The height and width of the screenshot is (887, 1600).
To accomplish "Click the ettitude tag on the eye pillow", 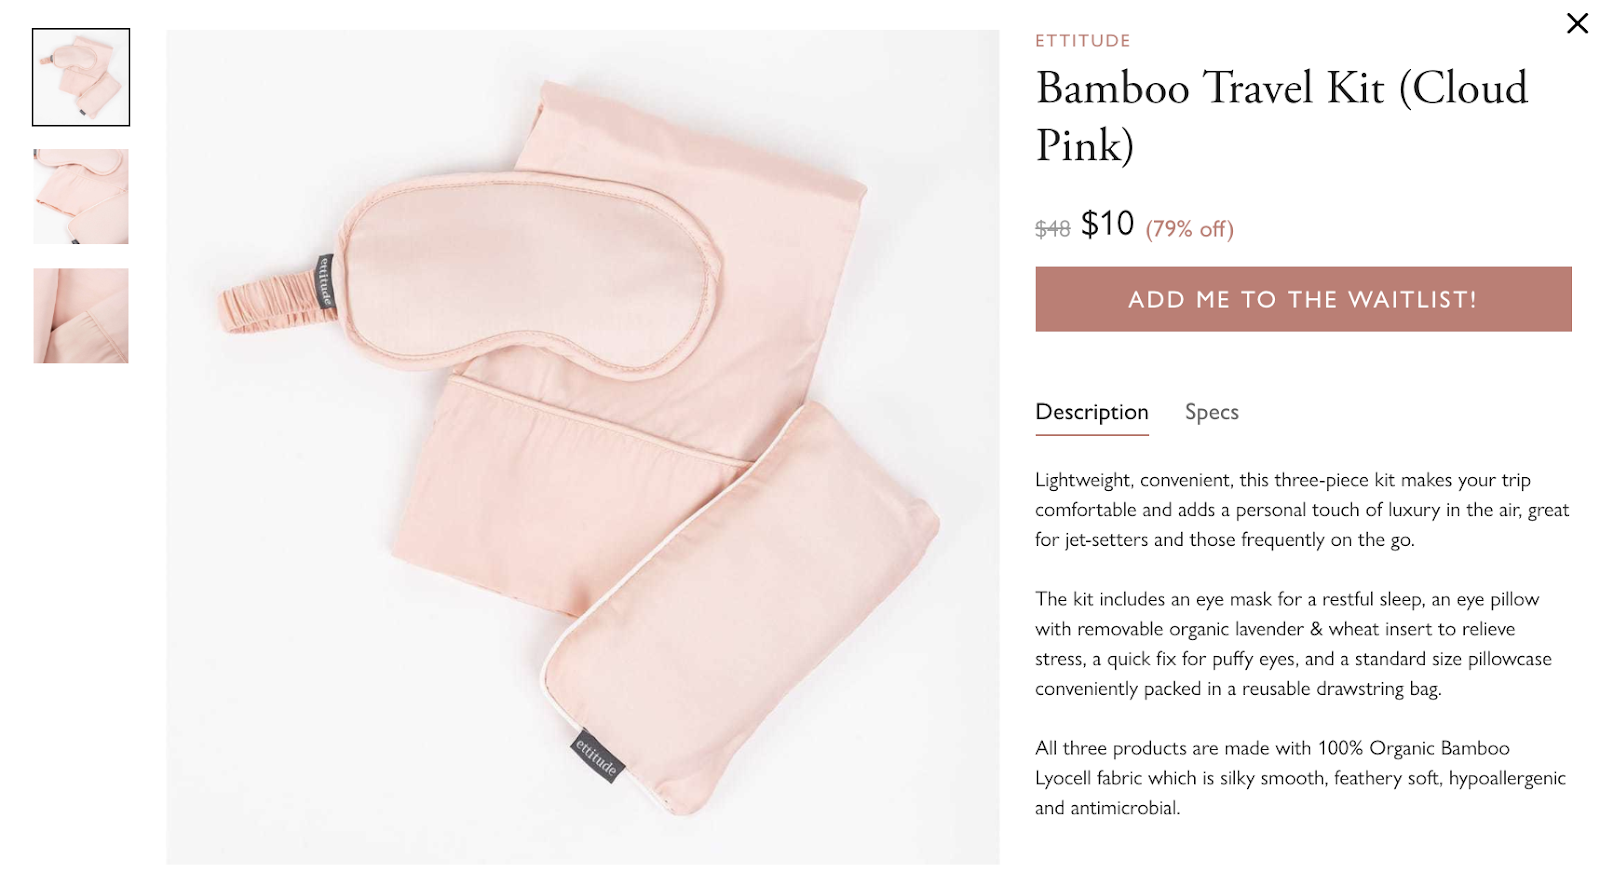I will pyautogui.click(x=597, y=756).
